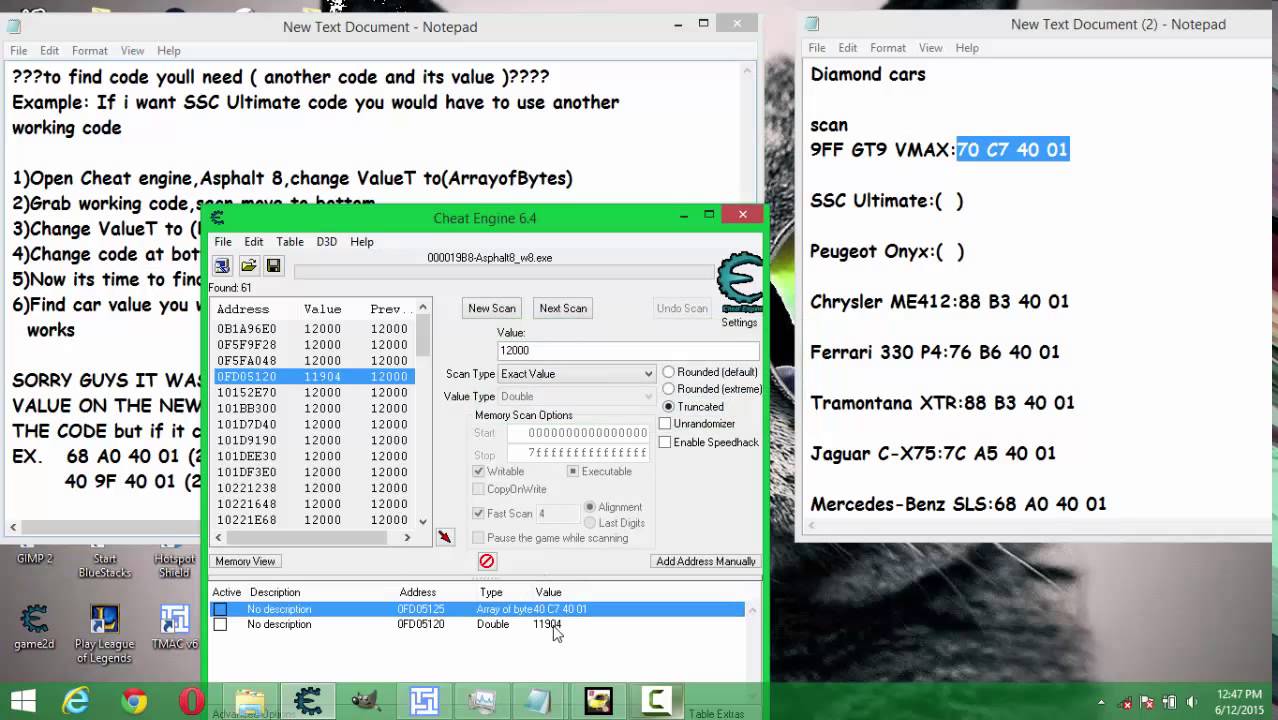Open Play League of Legends desktop shortcut

click(104, 633)
